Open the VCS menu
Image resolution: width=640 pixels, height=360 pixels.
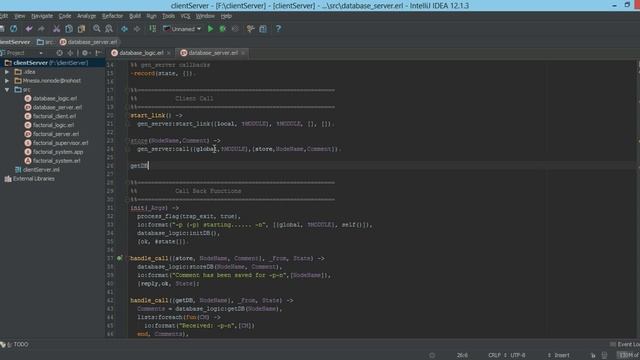(x=185, y=16)
